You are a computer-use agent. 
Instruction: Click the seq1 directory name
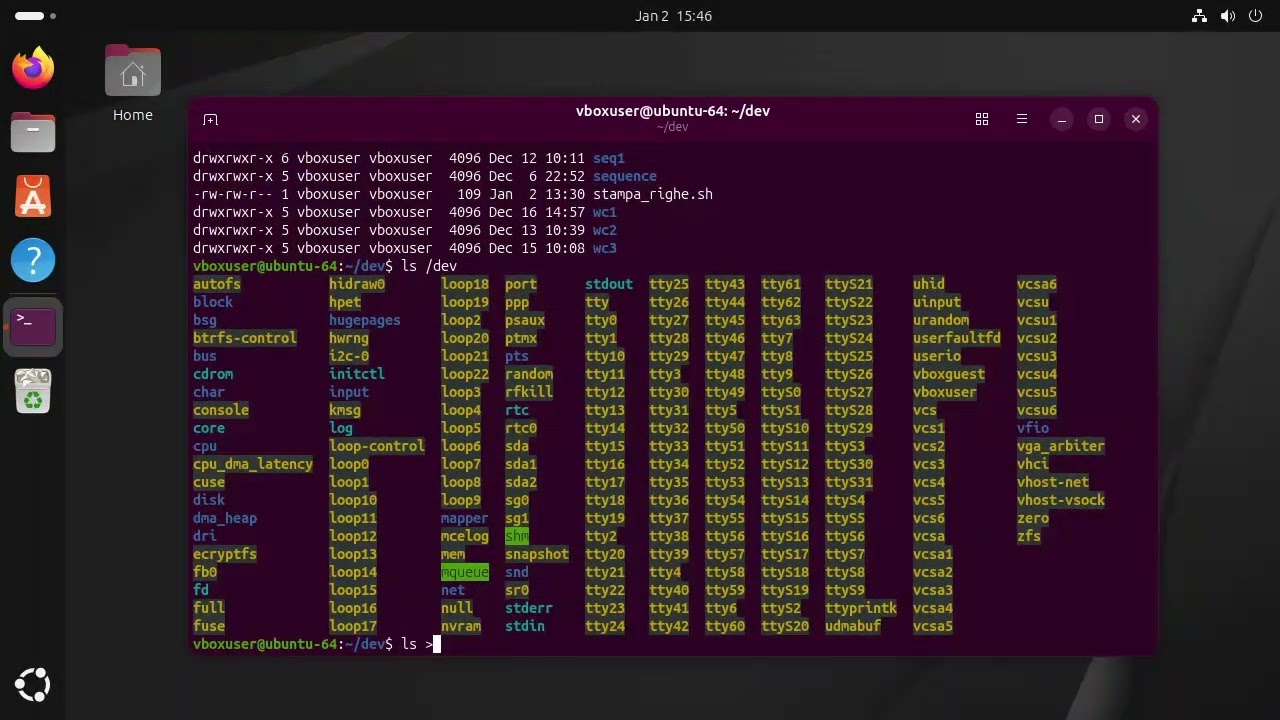tap(609, 158)
